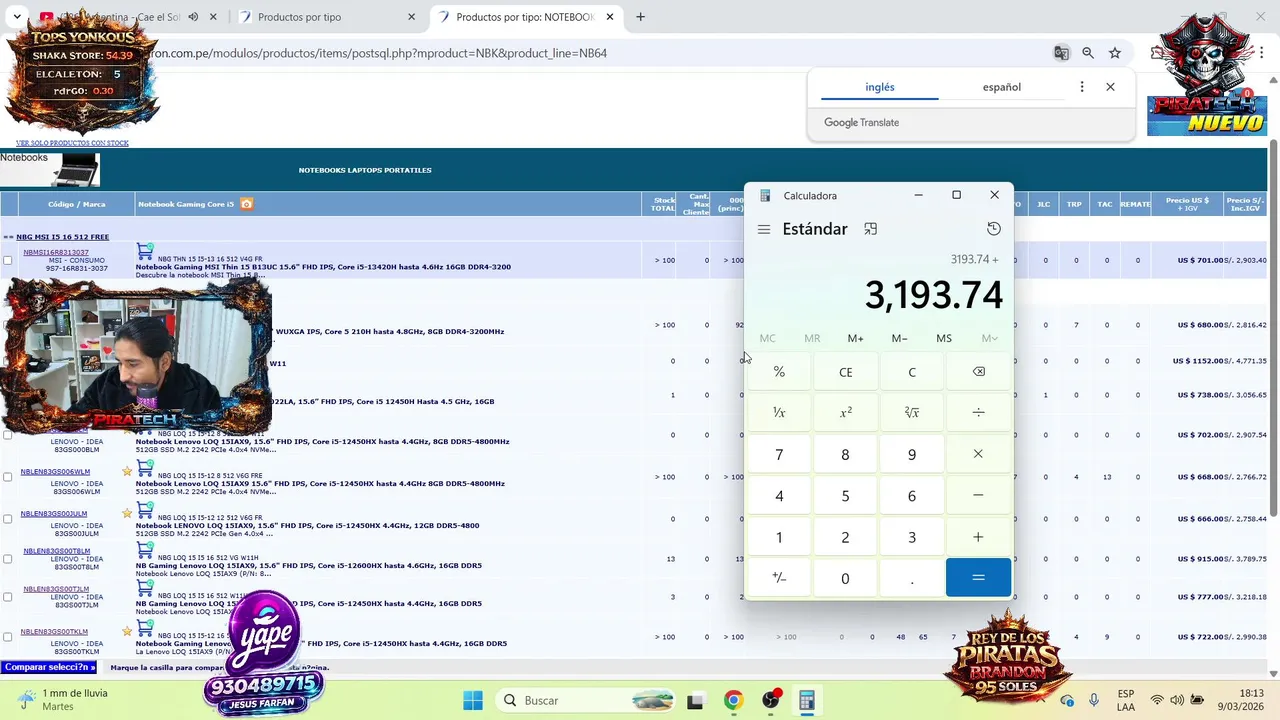Viewport: 1280px width, 720px height.
Task: Click the backspace key in Calculator
Action: (978, 372)
